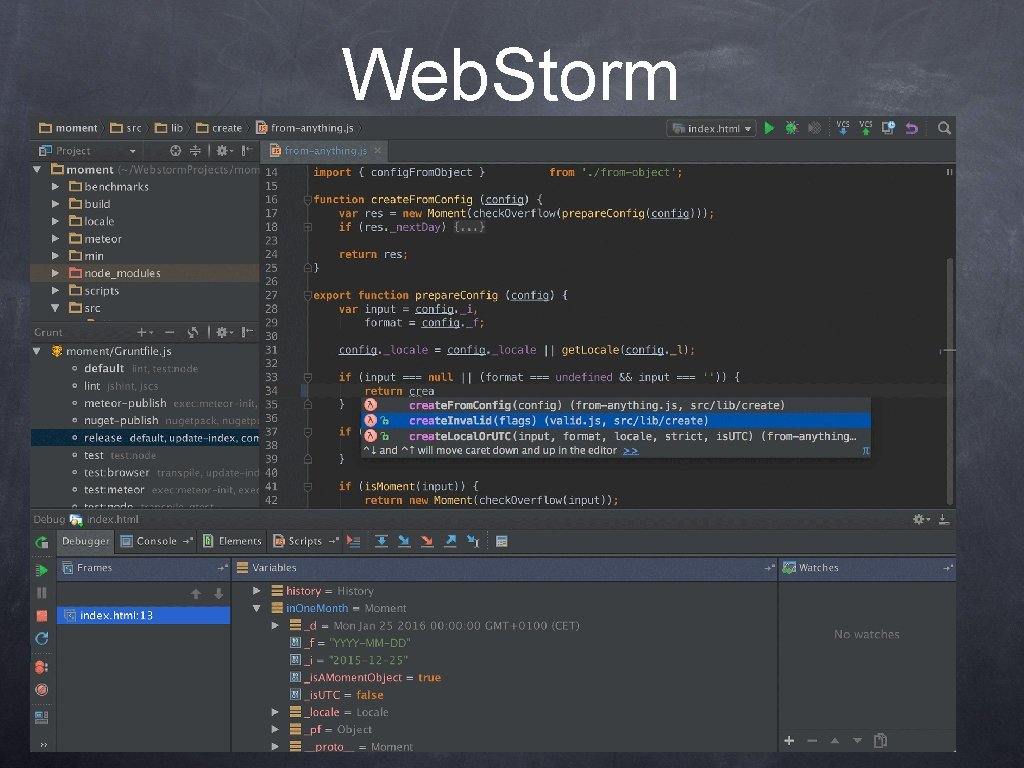Click the lib breadcrumb
This screenshot has height=768, width=1024.
(x=169, y=128)
